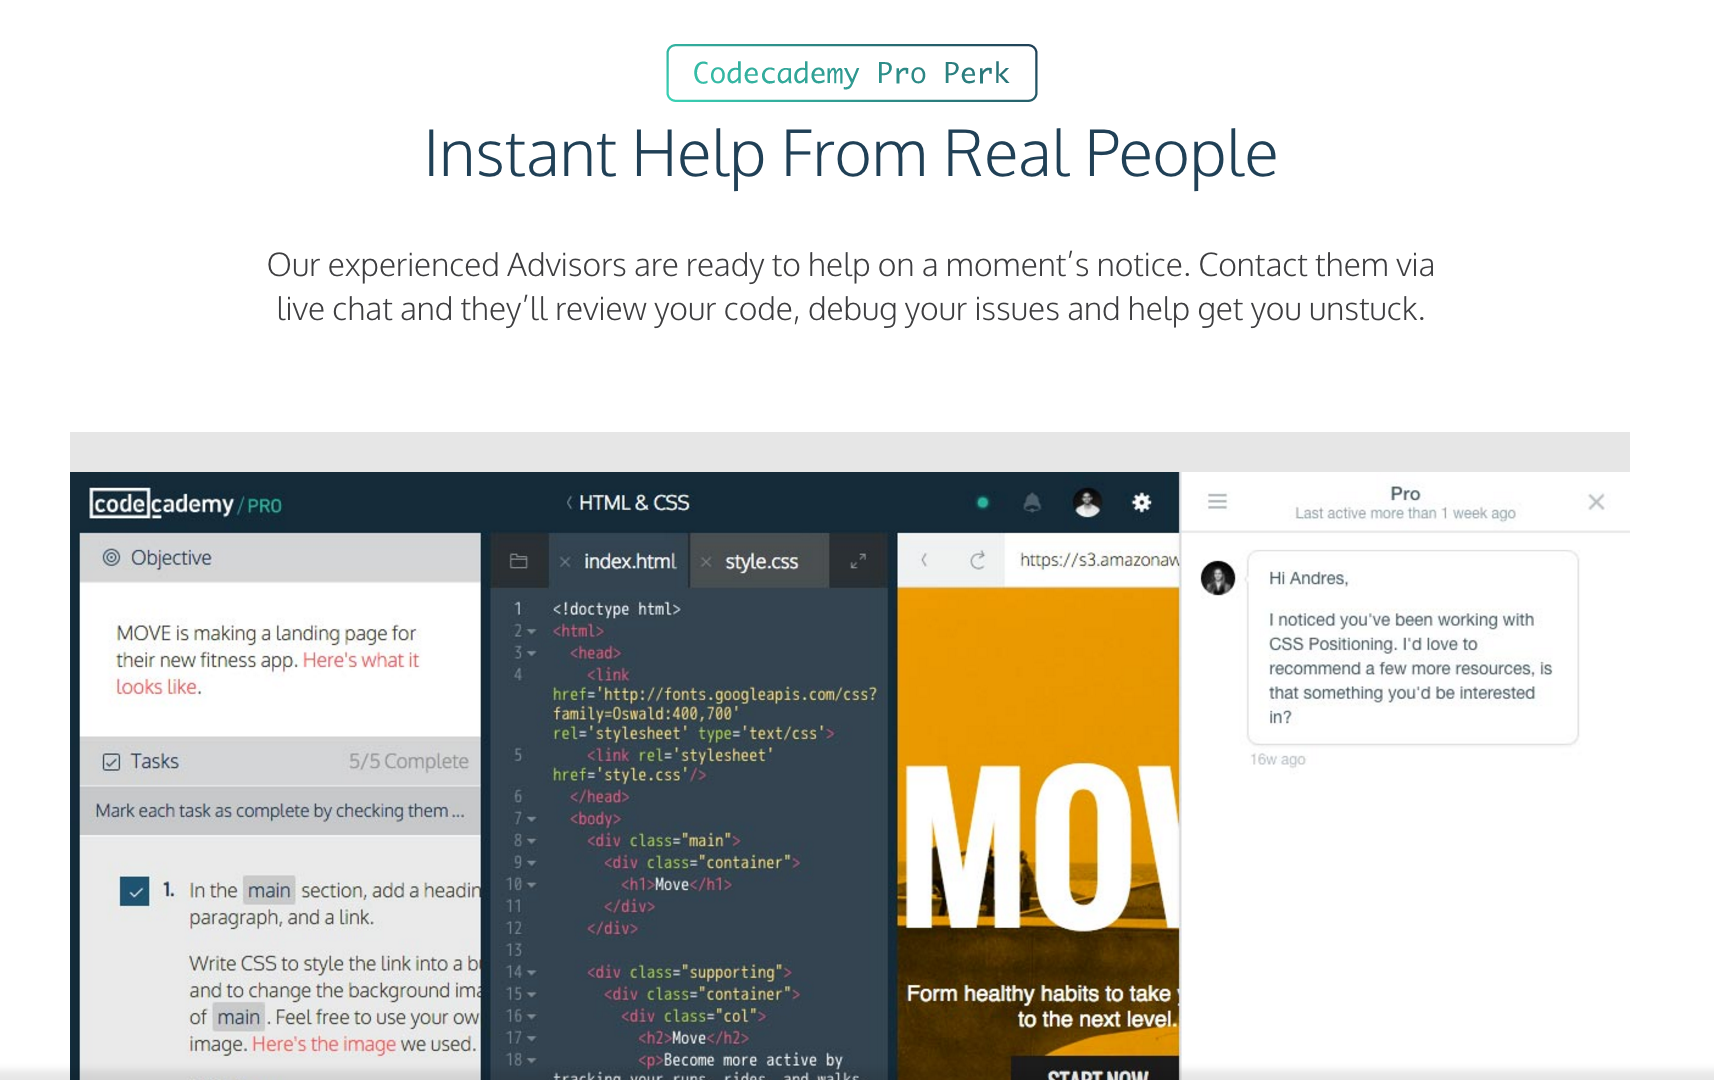Fold the container div at line 9
The height and width of the screenshot is (1080, 1714).
tap(531, 864)
